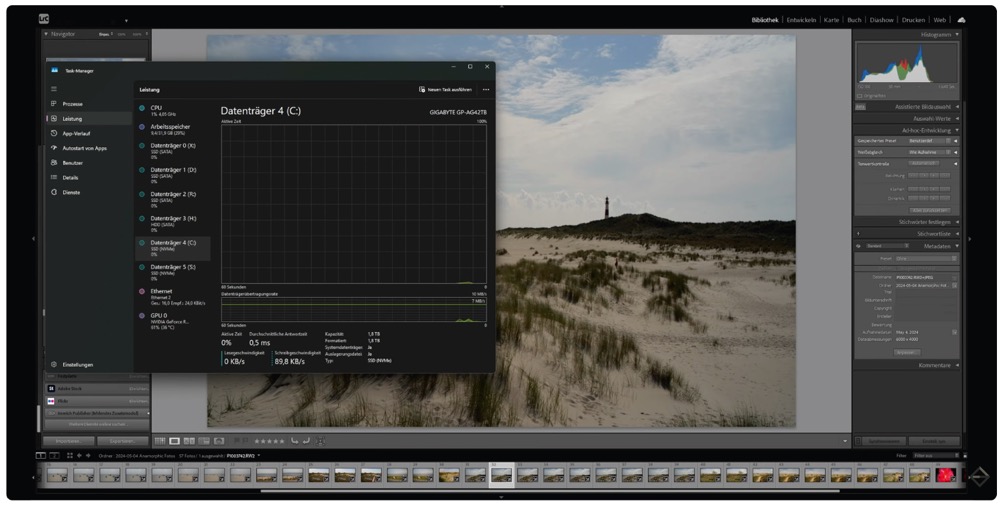Select the red-highlighted last filmstrip thumbnail

point(945,475)
